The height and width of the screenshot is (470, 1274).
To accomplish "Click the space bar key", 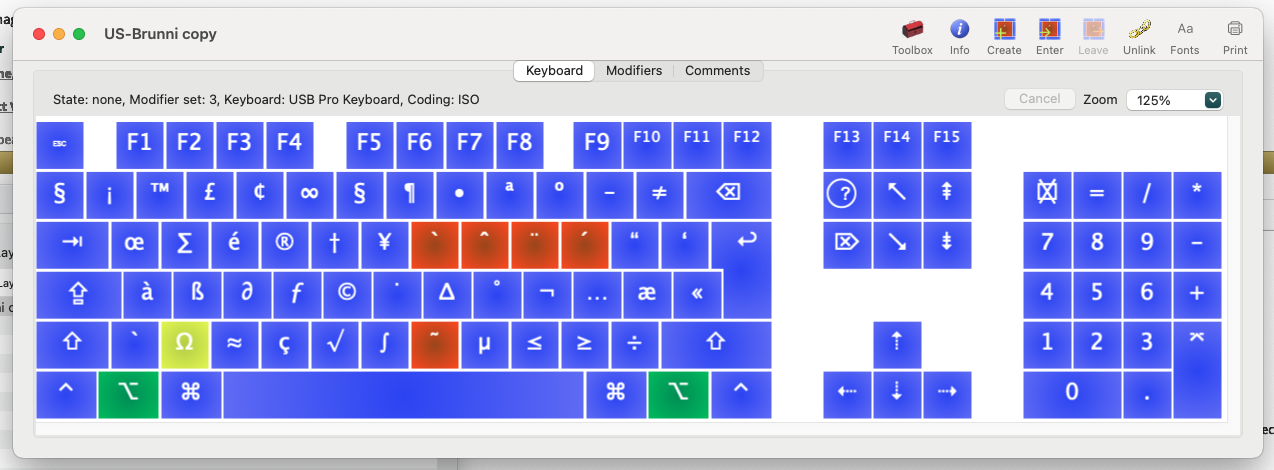I will (404, 395).
